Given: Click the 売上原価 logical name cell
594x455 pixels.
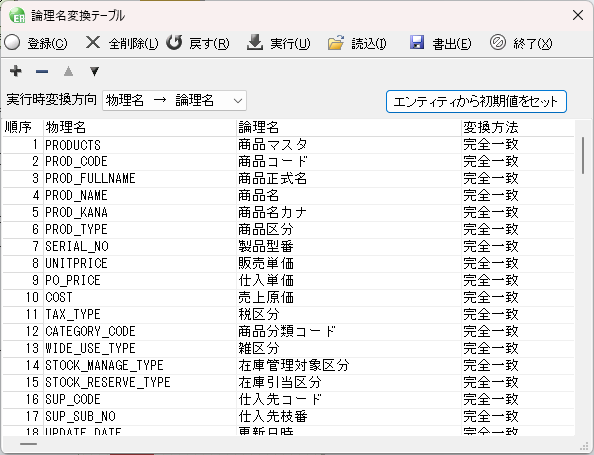Looking at the screenshot, I should click(x=349, y=298).
